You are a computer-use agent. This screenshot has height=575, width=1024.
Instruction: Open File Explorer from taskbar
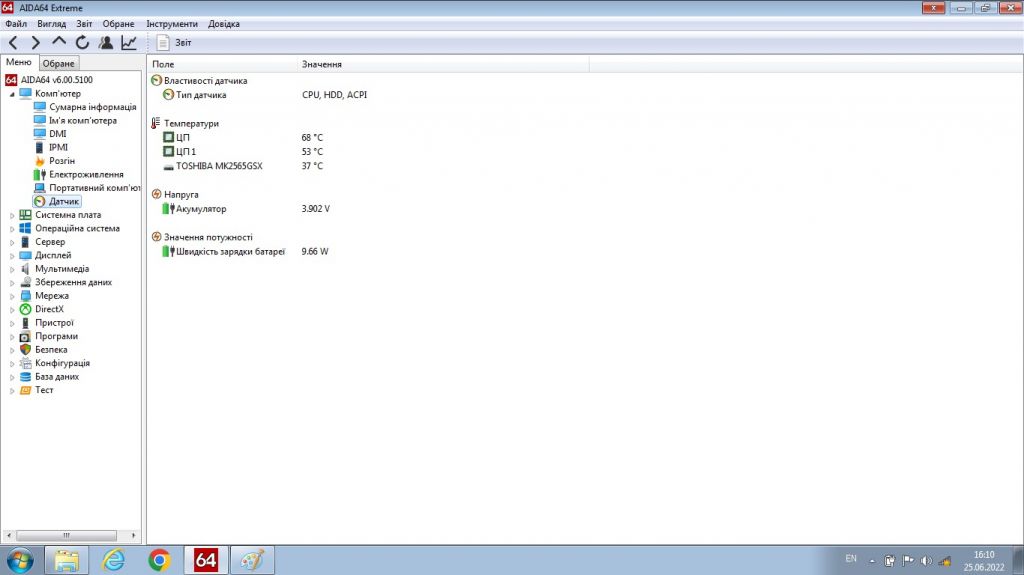[66, 560]
